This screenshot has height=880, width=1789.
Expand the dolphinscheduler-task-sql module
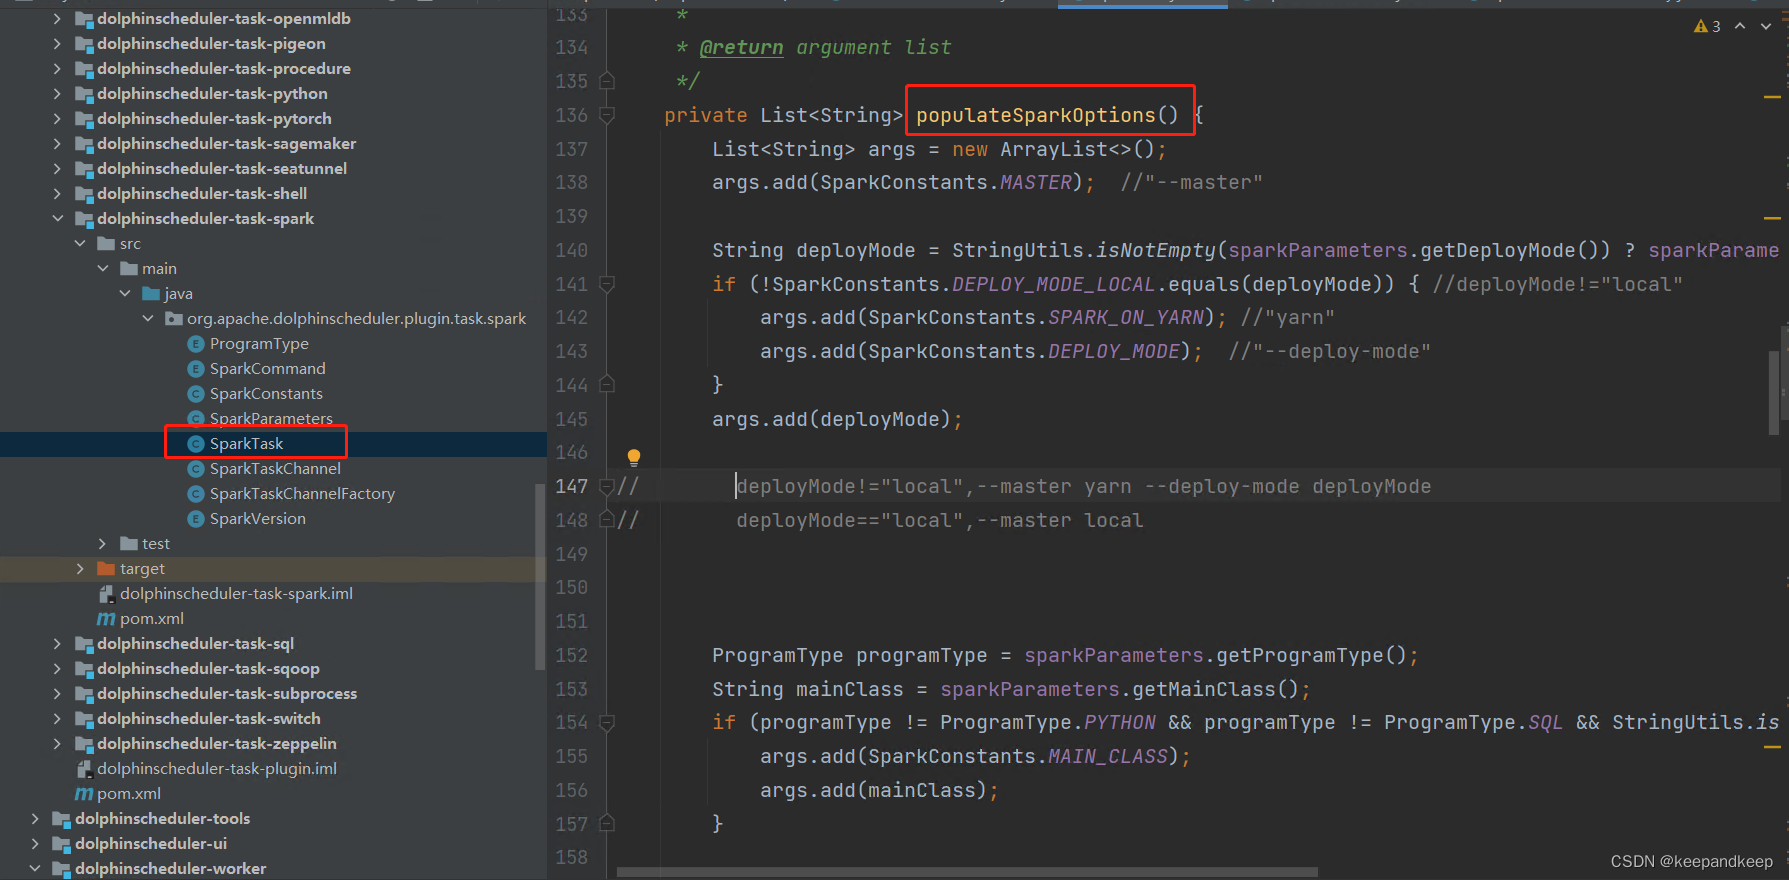[57, 644]
